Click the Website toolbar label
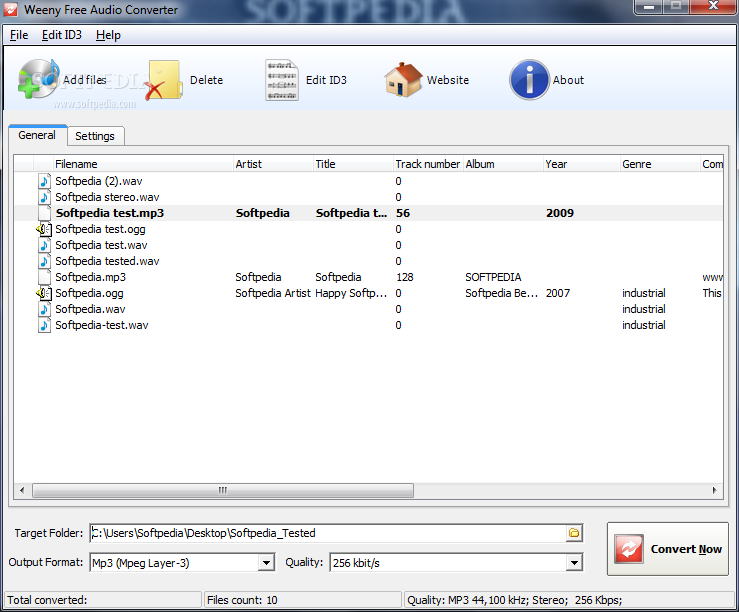Screen dimensions: 739x612 click(x=448, y=80)
